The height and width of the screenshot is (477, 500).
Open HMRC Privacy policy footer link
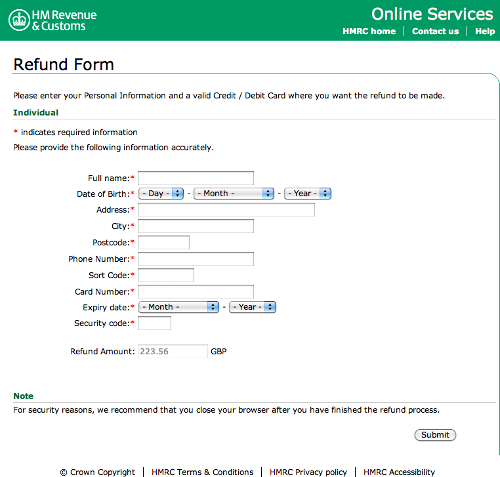pyautogui.click(x=308, y=472)
